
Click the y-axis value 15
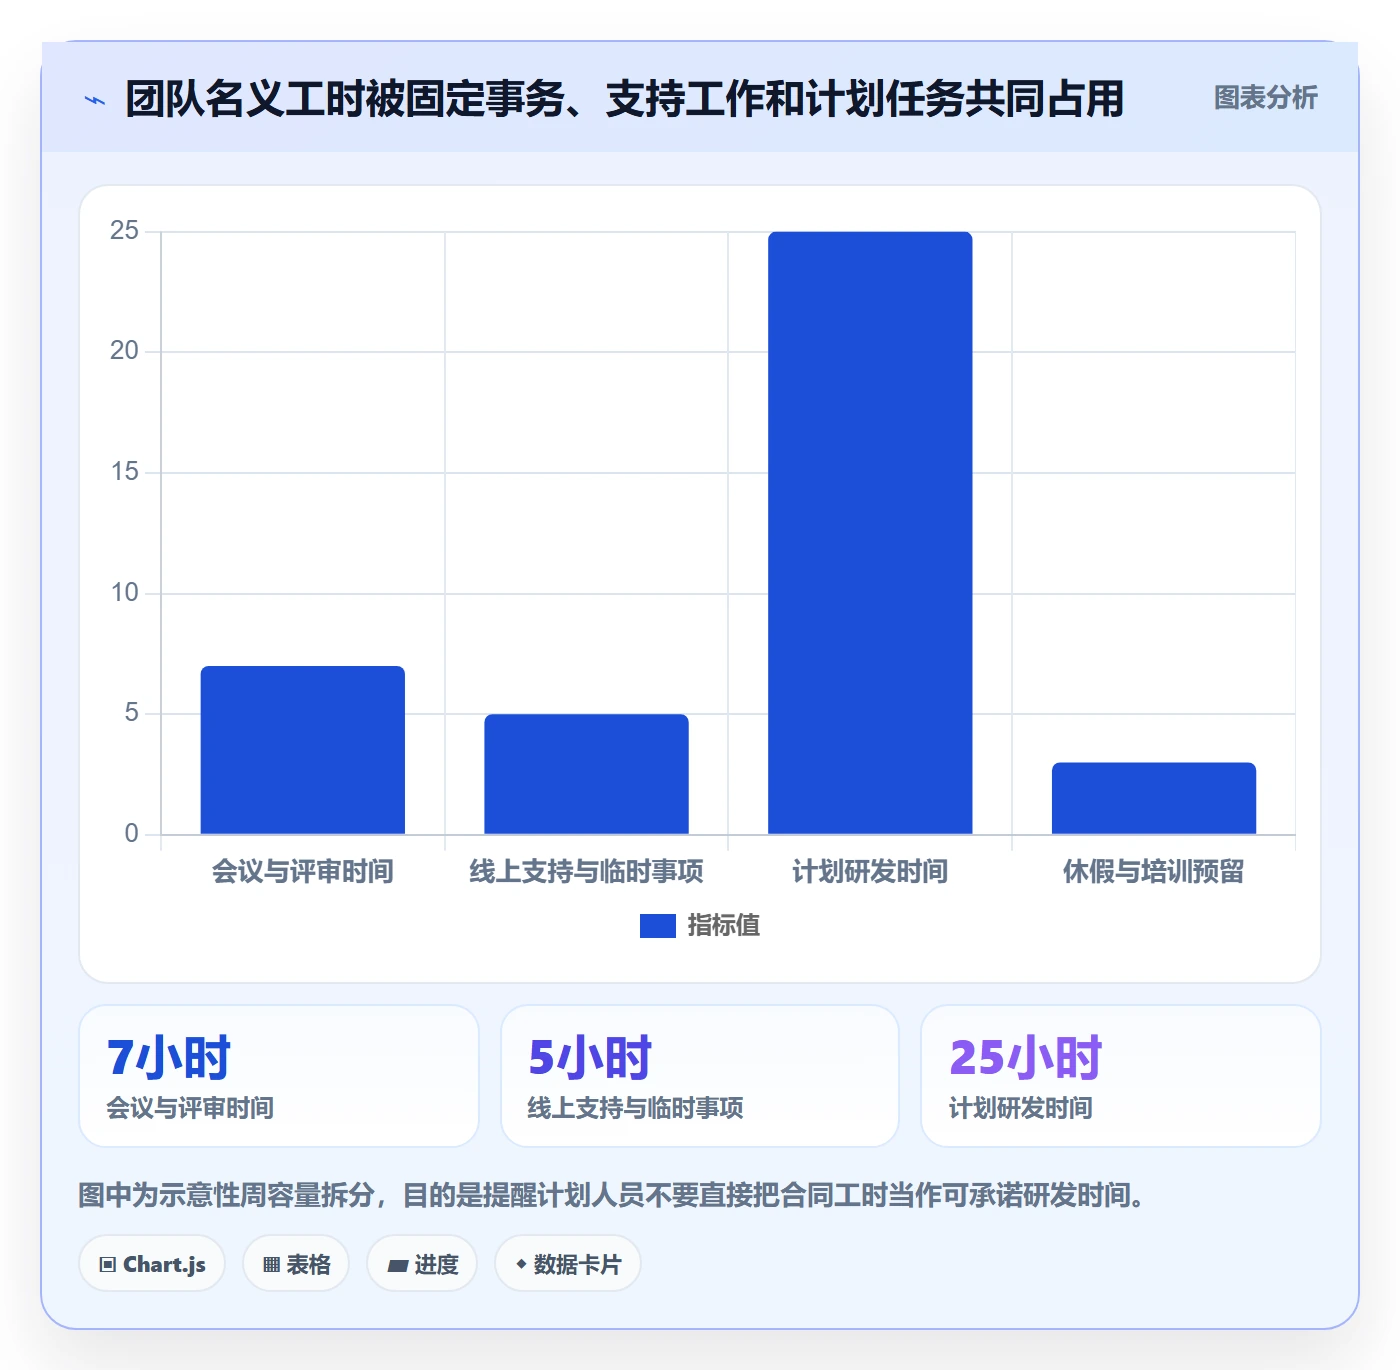124,472
